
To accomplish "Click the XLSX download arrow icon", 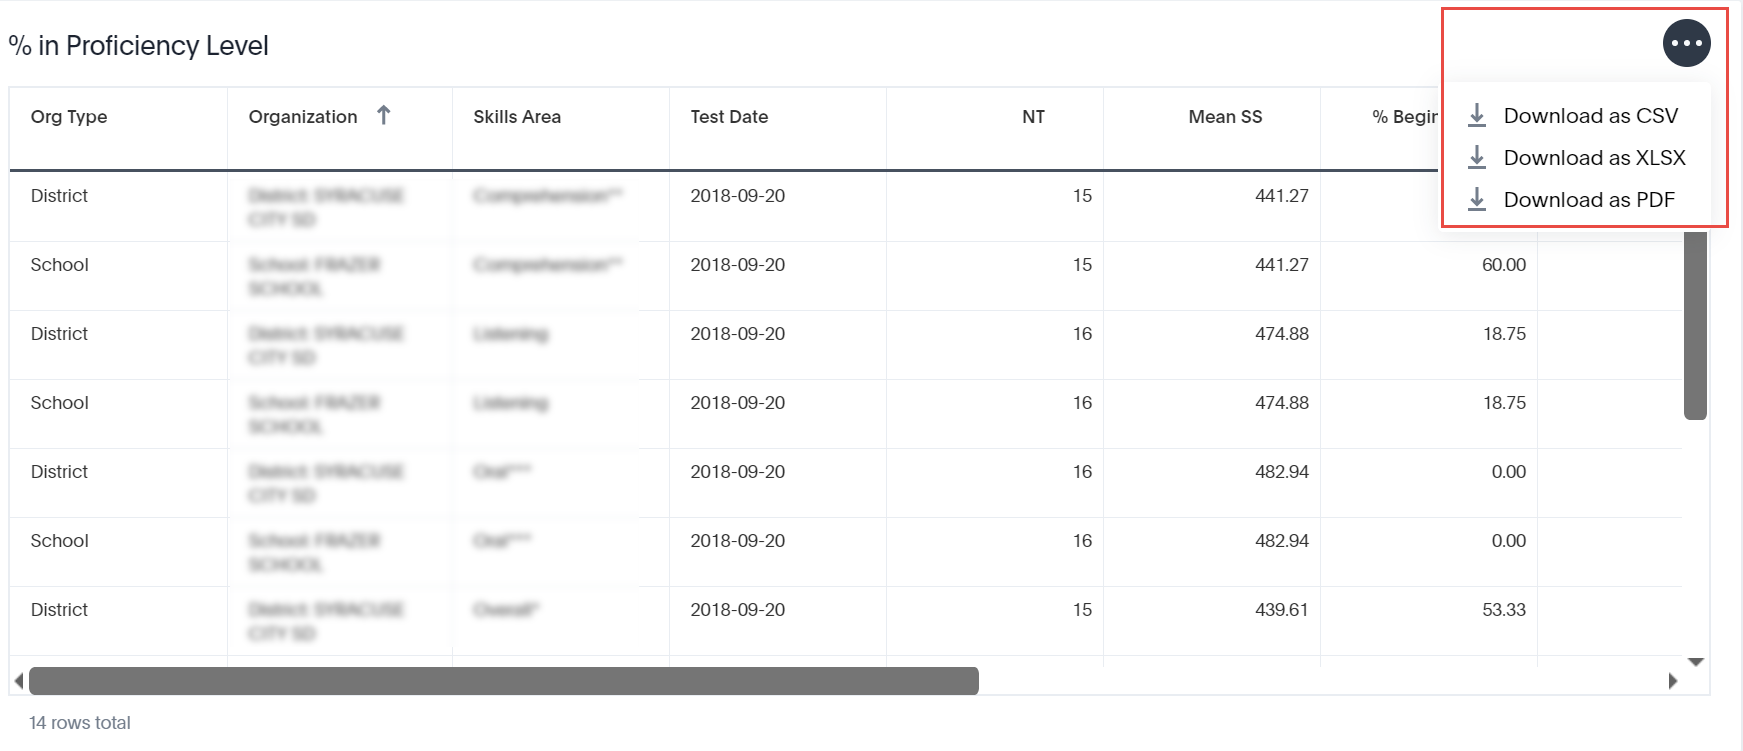I will 1477,158.
